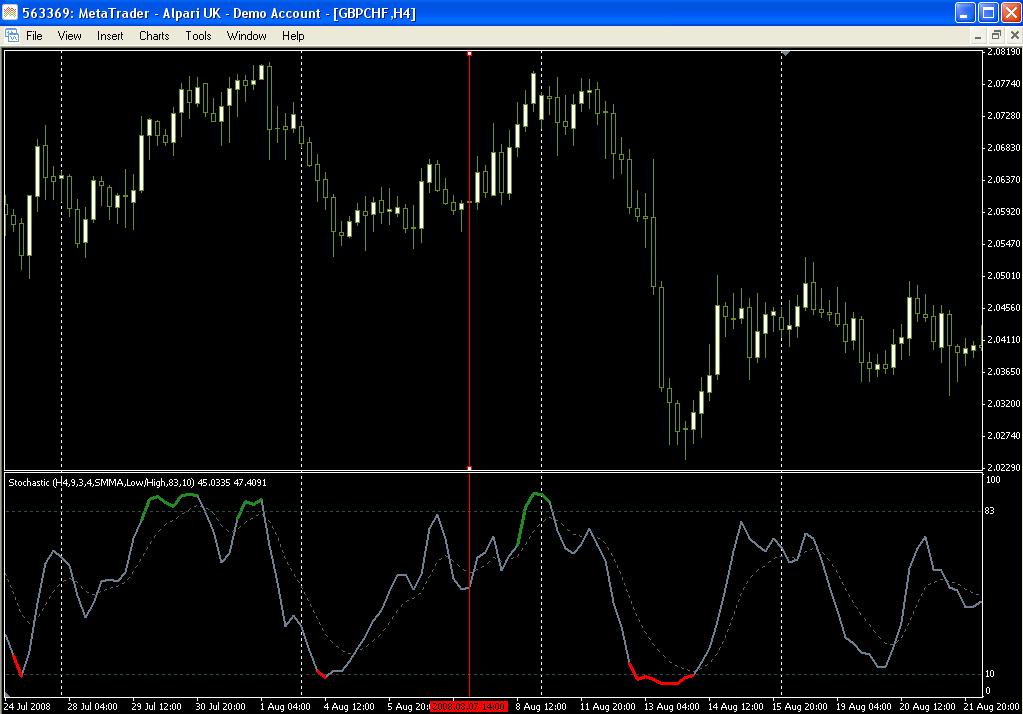Minimize the inner chart window
Screen dimensions: 1023x714
point(976,35)
